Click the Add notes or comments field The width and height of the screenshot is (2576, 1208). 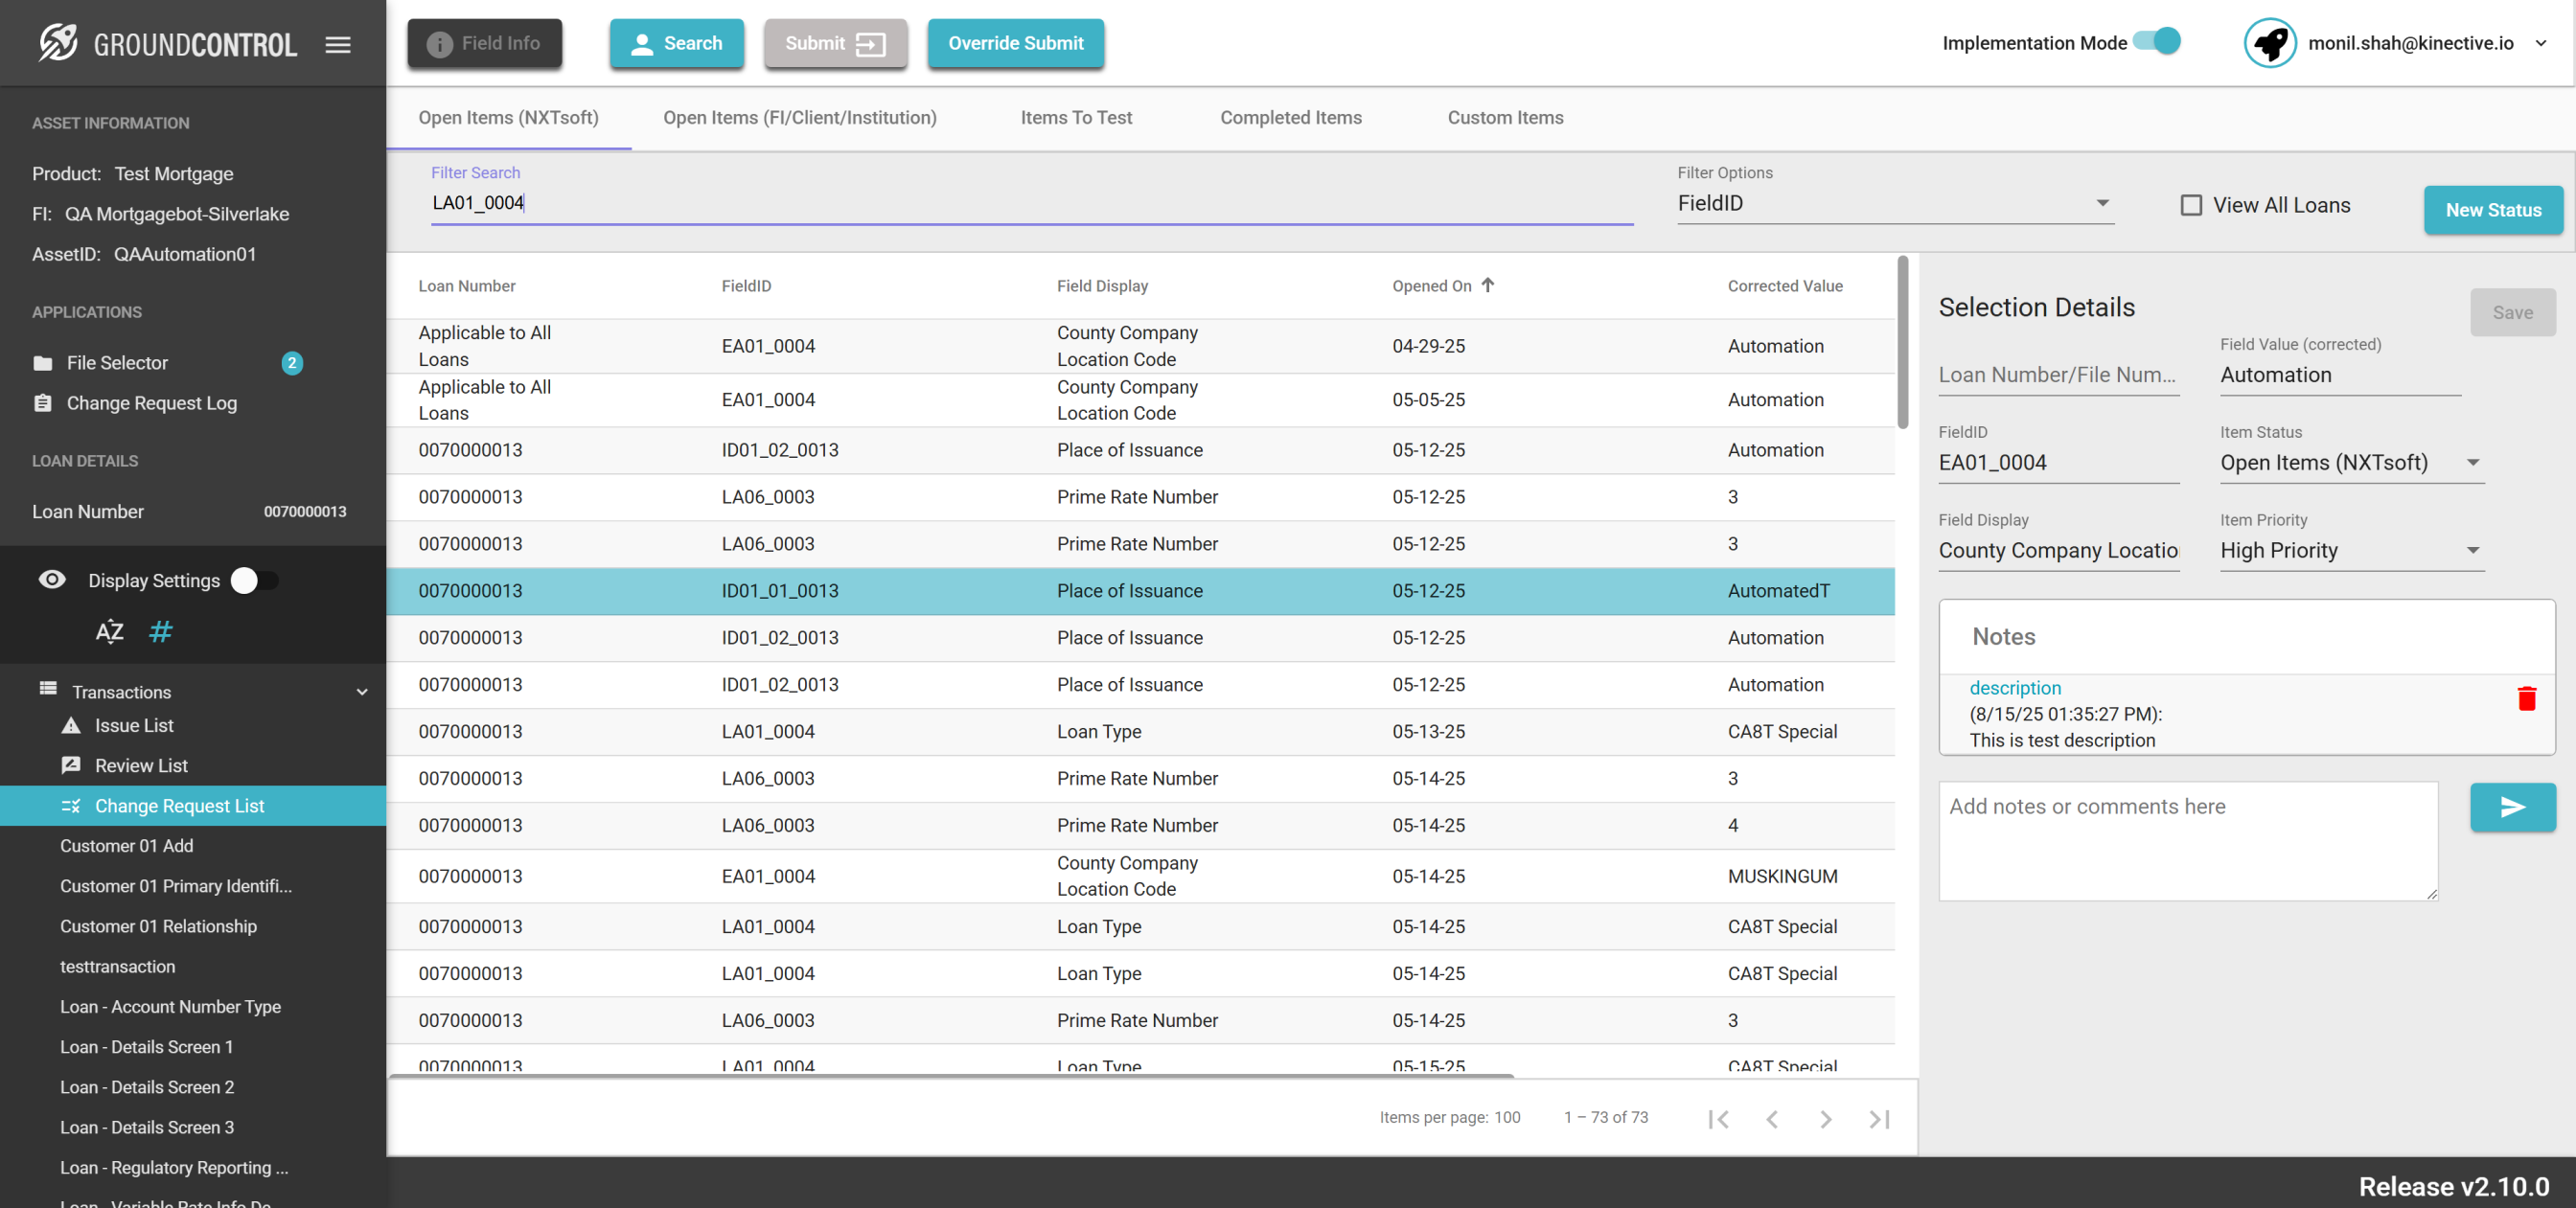[x=2187, y=840]
